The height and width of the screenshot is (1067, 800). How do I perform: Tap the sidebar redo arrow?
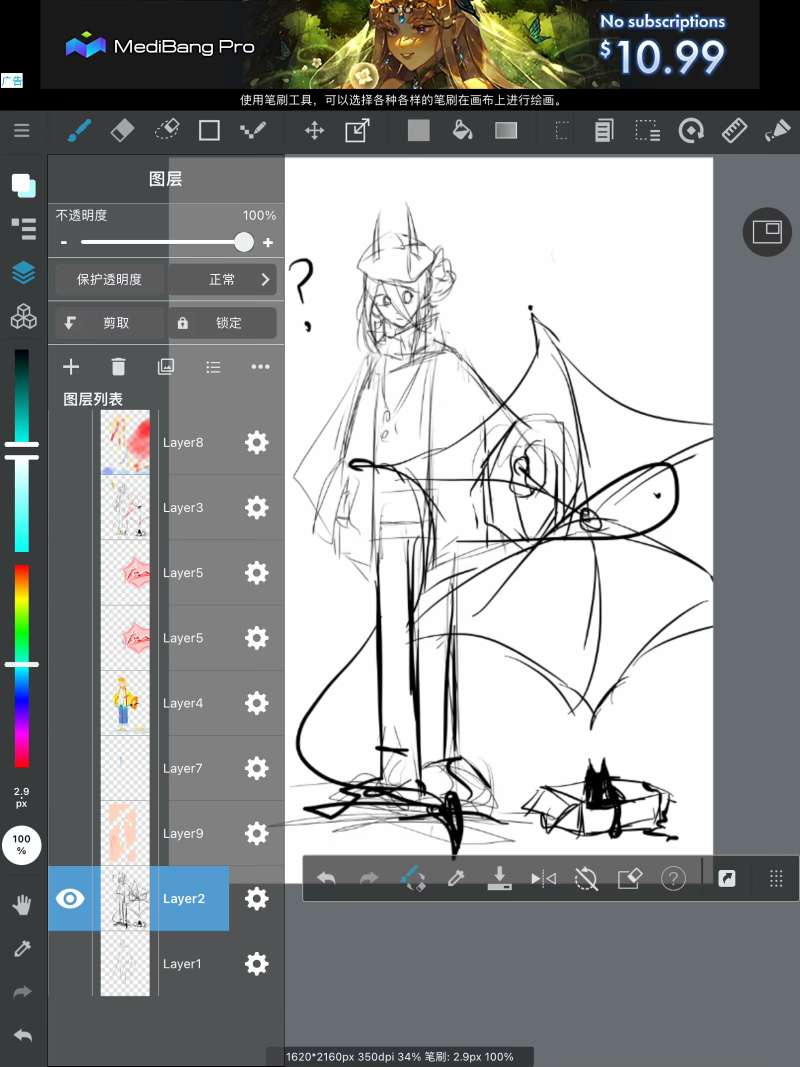[x=22, y=991]
